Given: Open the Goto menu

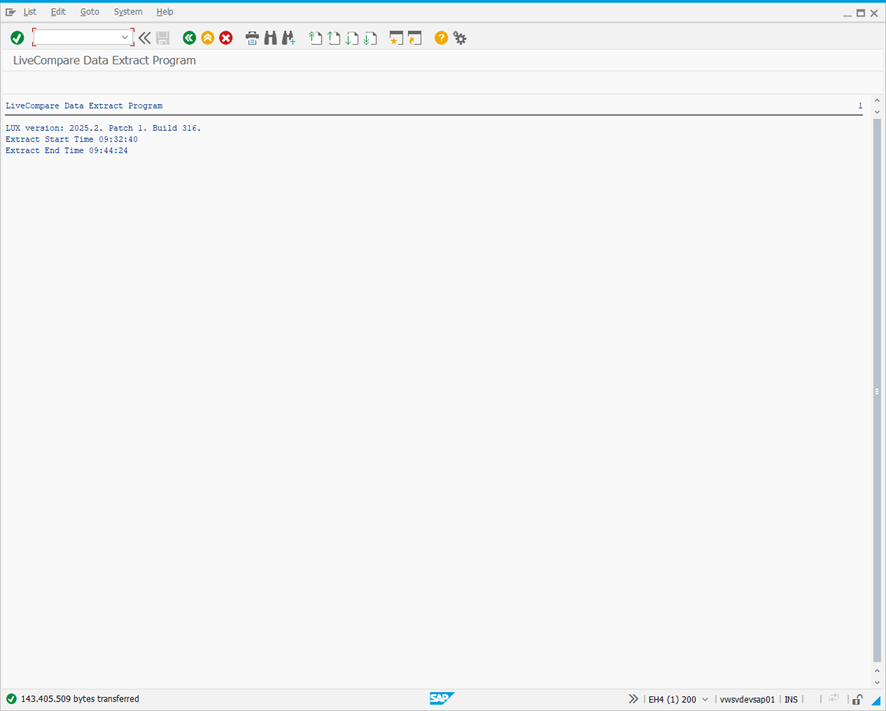Looking at the screenshot, I should pos(90,12).
